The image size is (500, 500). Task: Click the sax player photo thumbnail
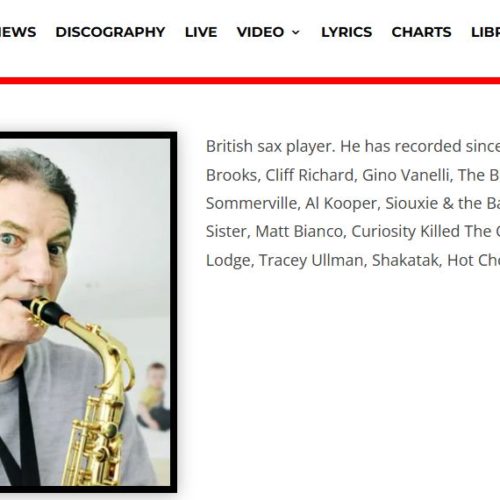(85, 312)
